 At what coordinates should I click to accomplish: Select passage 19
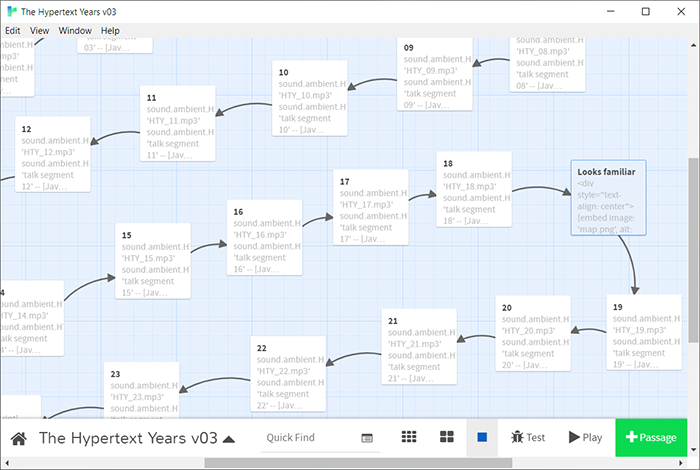(x=644, y=332)
